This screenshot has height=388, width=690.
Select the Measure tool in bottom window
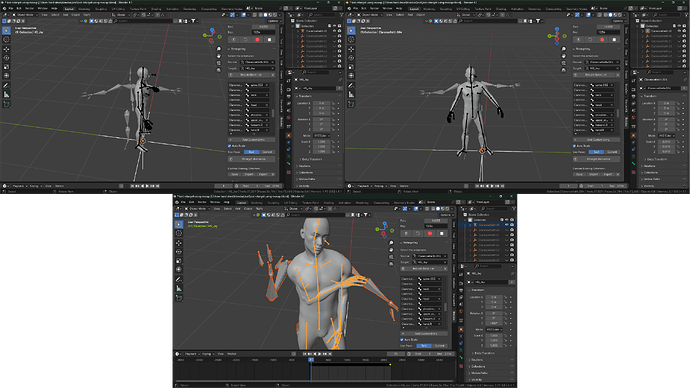[179, 289]
